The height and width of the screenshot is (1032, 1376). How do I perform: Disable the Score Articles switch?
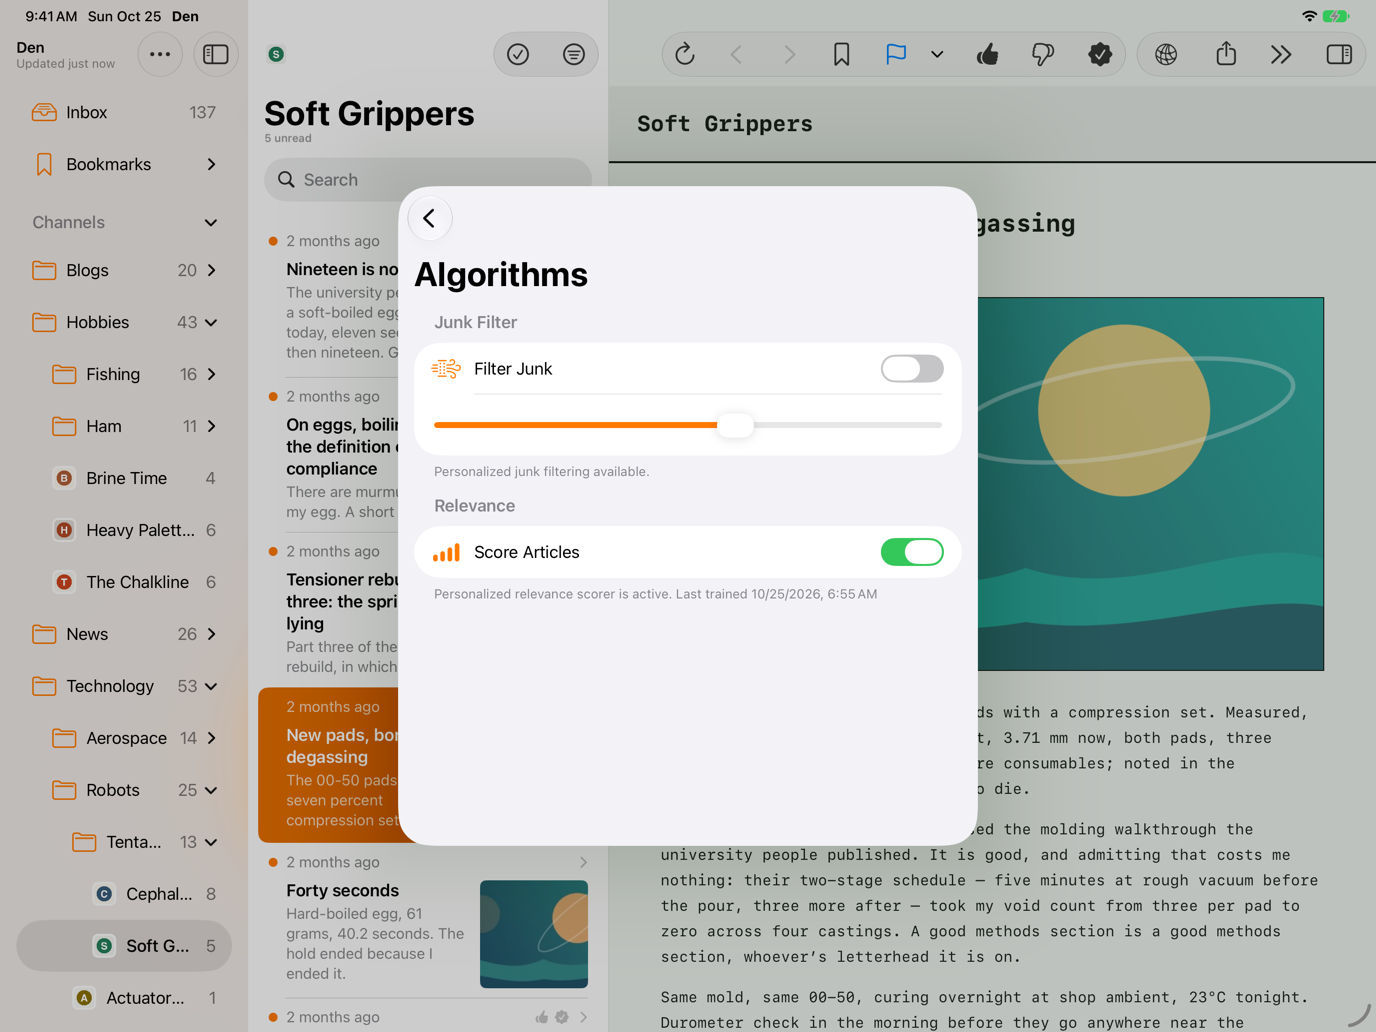(911, 552)
